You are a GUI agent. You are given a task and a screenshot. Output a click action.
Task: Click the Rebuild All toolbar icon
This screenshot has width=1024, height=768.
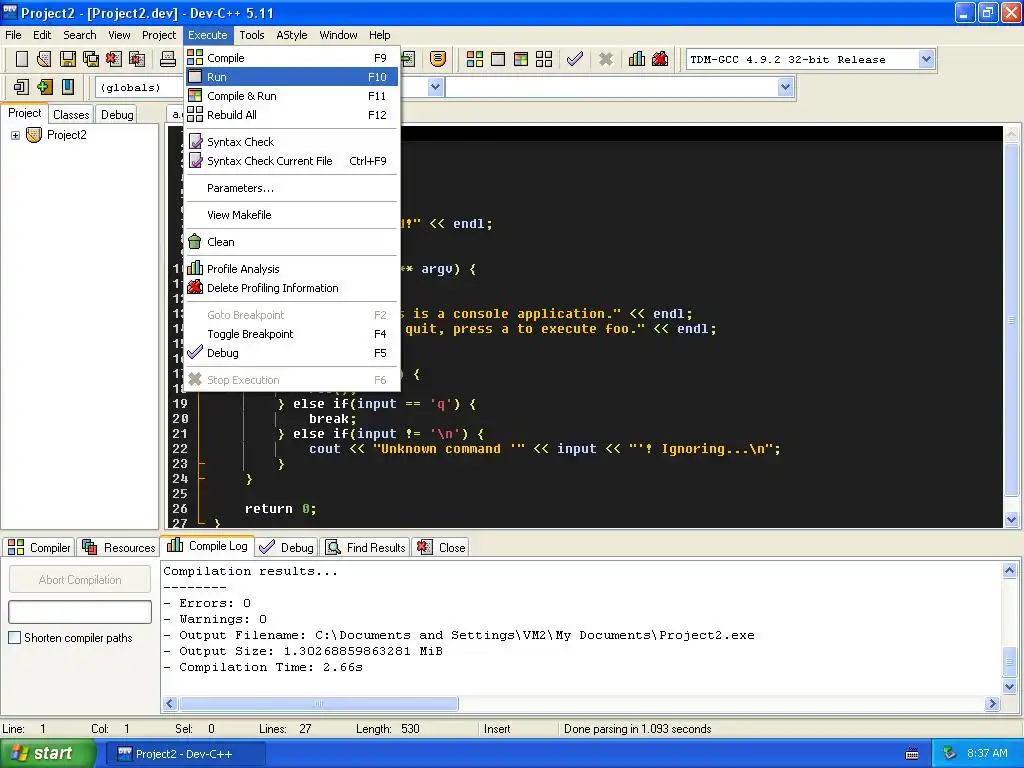544,59
